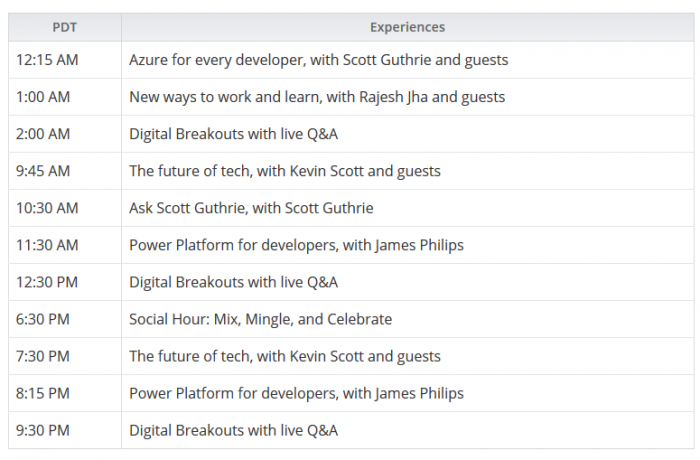Click New ways to work and learn session

pyautogui.click(x=316, y=97)
